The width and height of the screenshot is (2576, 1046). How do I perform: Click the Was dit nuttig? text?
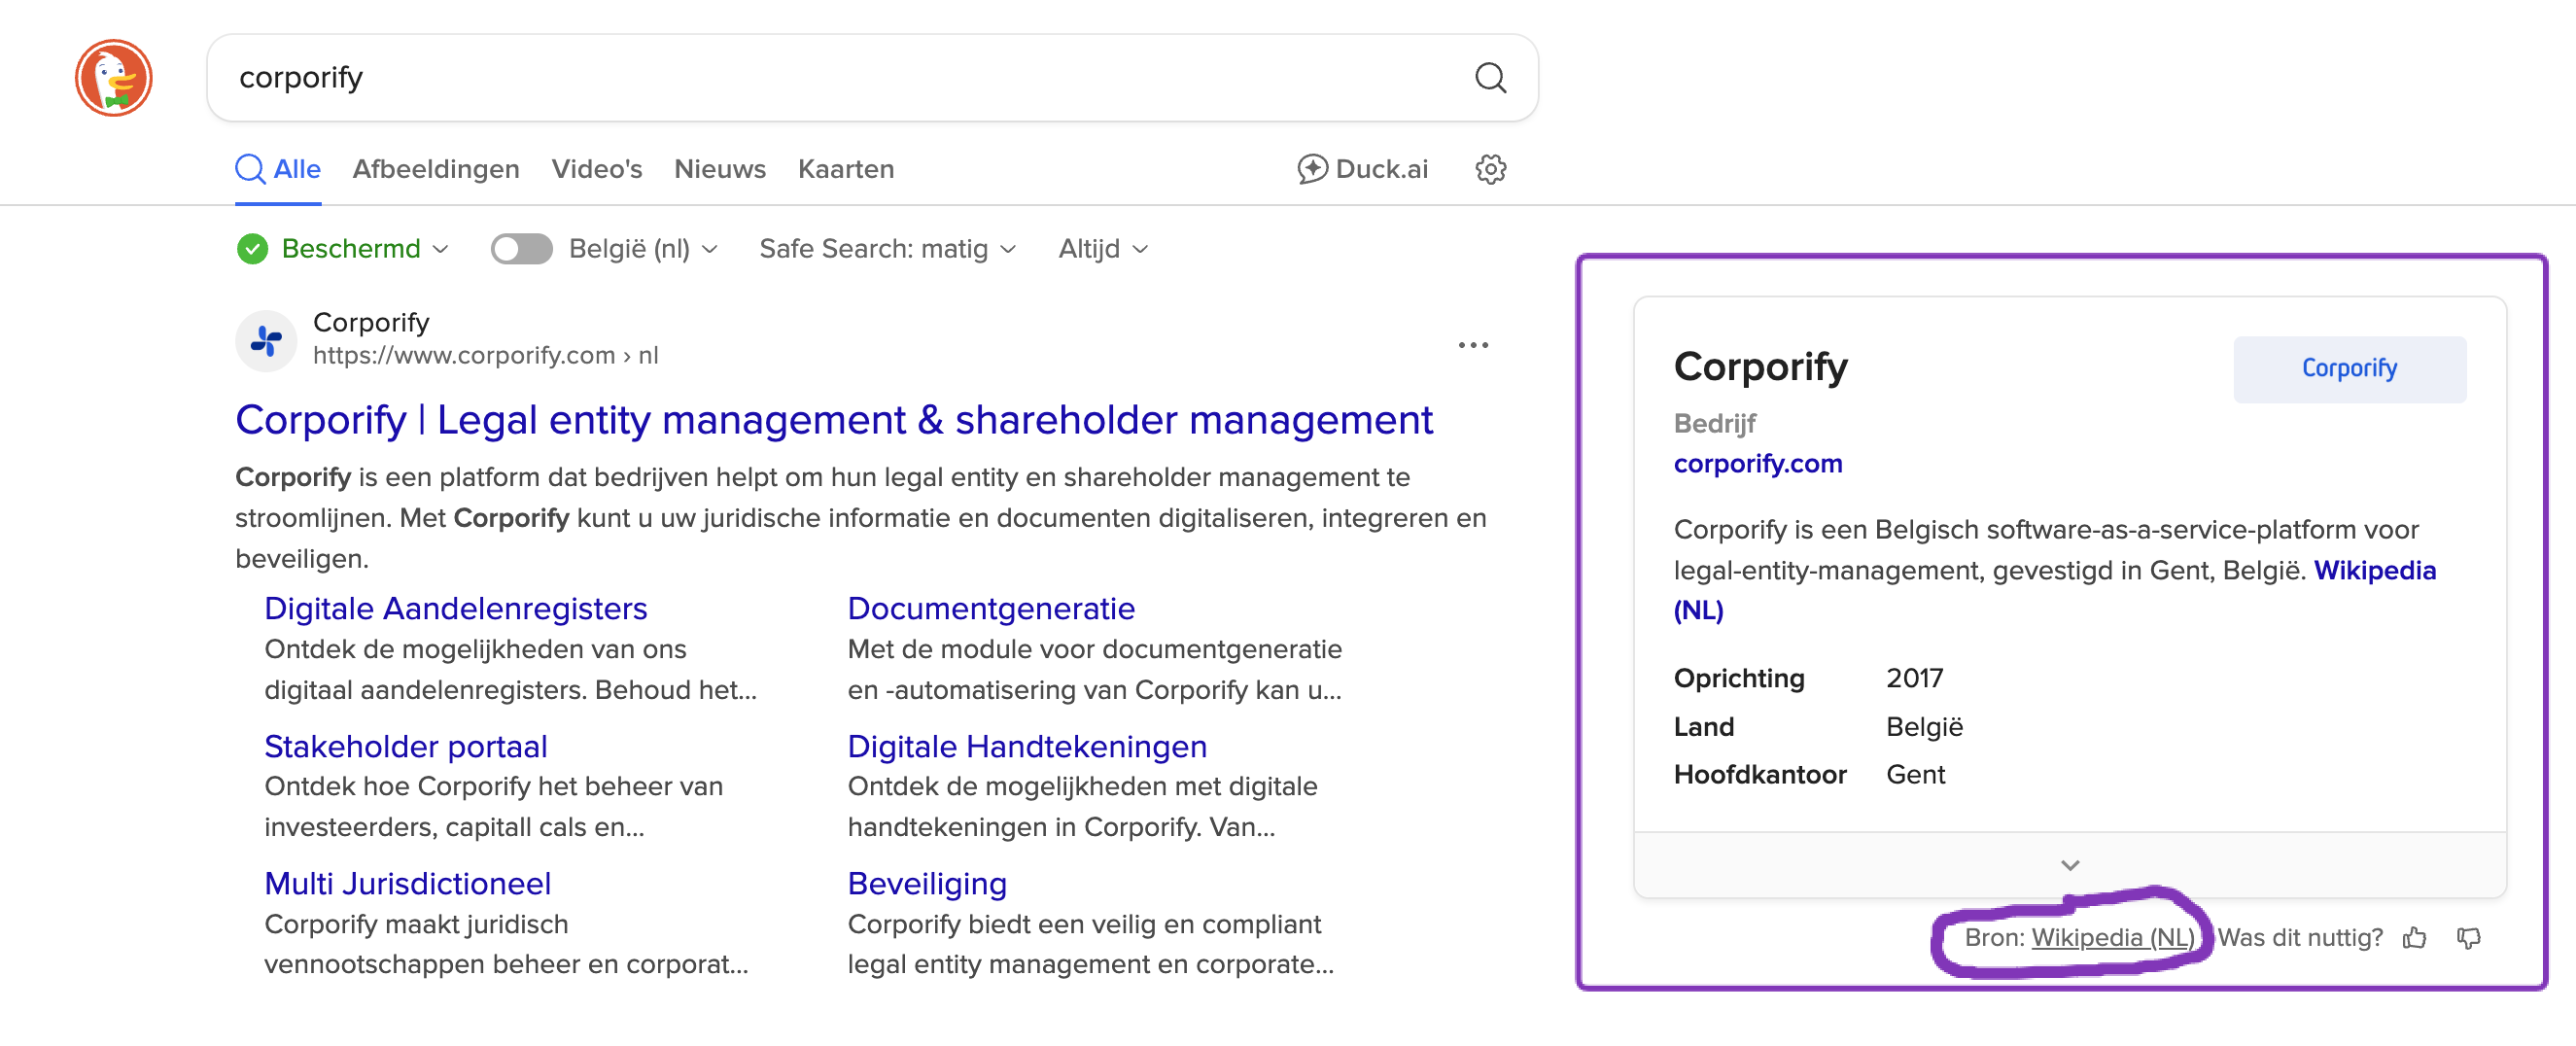[x=2300, y=937]
